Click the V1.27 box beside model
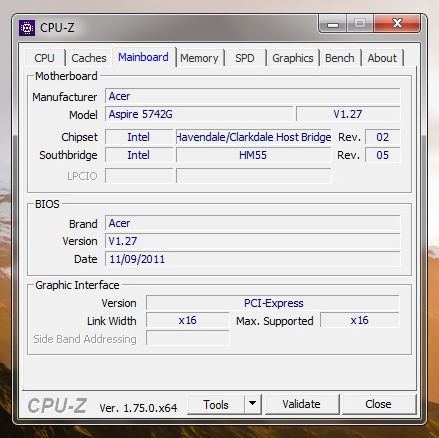This screenshot has width=439, height=438. tap(348, 114)
